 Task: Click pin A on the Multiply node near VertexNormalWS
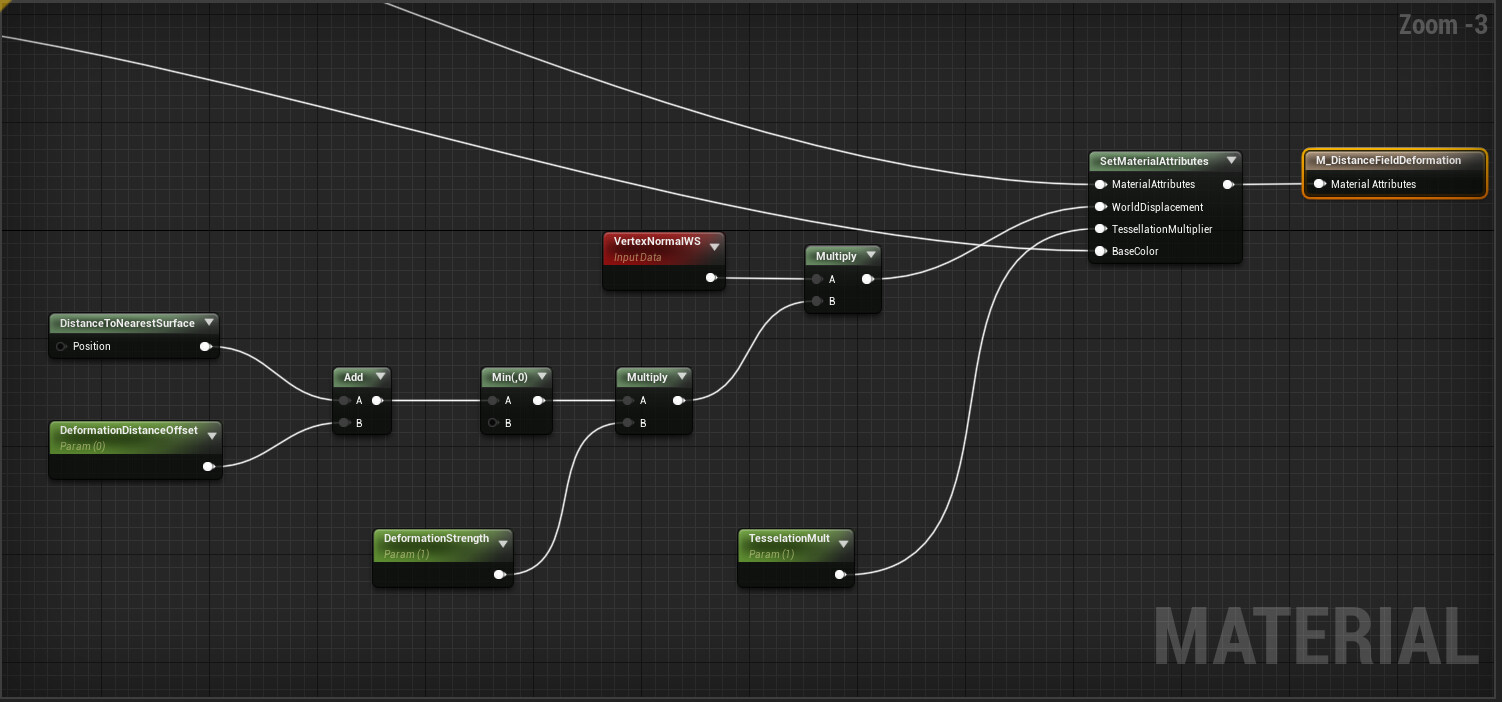(817, 279)
